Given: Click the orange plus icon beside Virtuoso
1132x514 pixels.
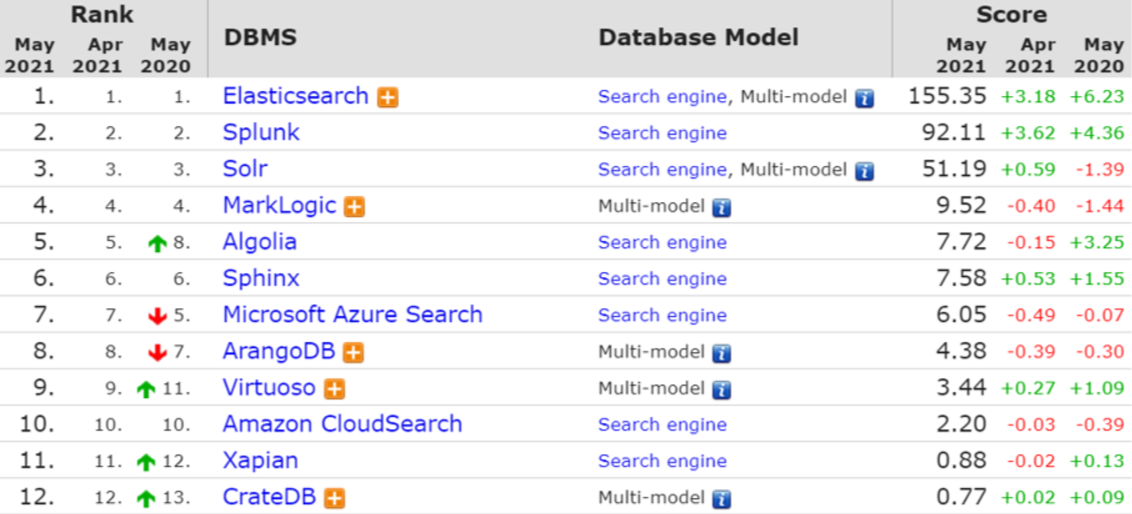Looking at the screenshot, I should [334, 389].
